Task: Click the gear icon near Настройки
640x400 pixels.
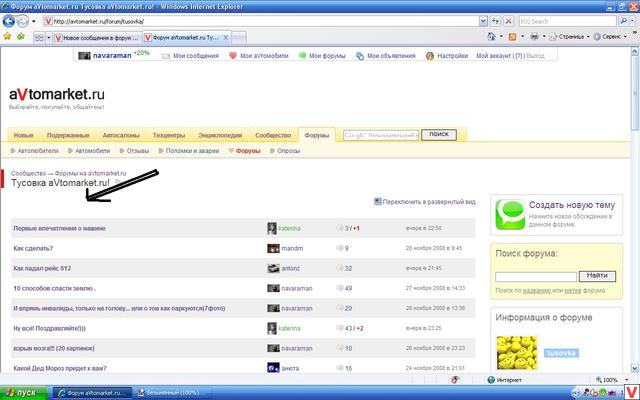Action: (430, 56)
